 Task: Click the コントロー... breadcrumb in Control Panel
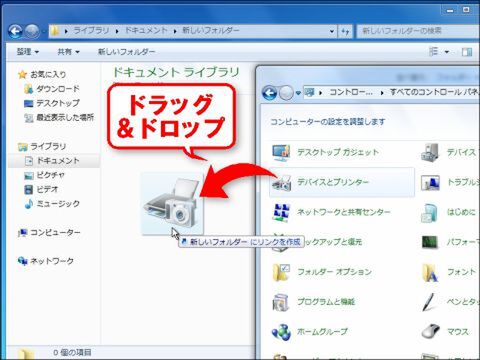(351, 92)
